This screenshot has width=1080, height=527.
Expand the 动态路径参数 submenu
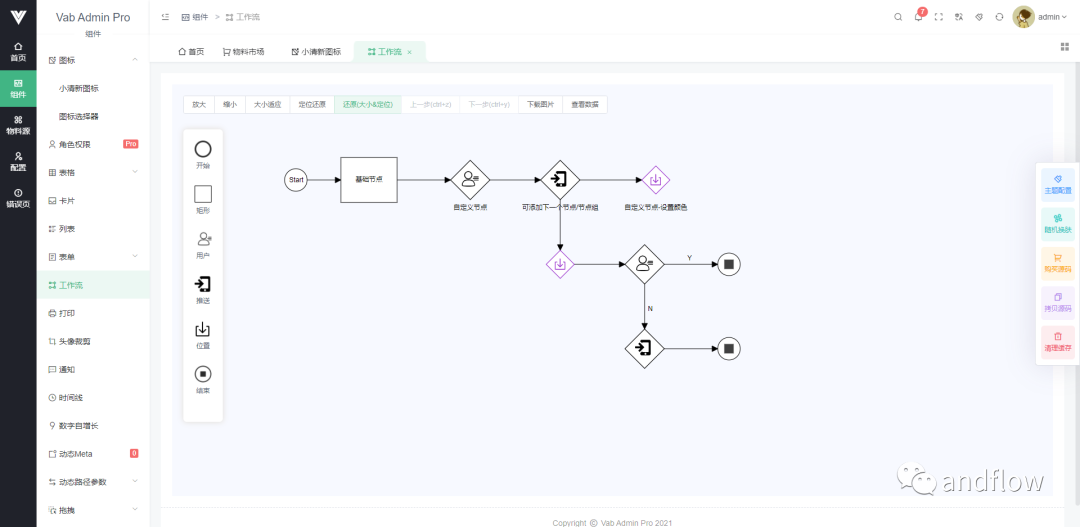[x=135, y=482]
